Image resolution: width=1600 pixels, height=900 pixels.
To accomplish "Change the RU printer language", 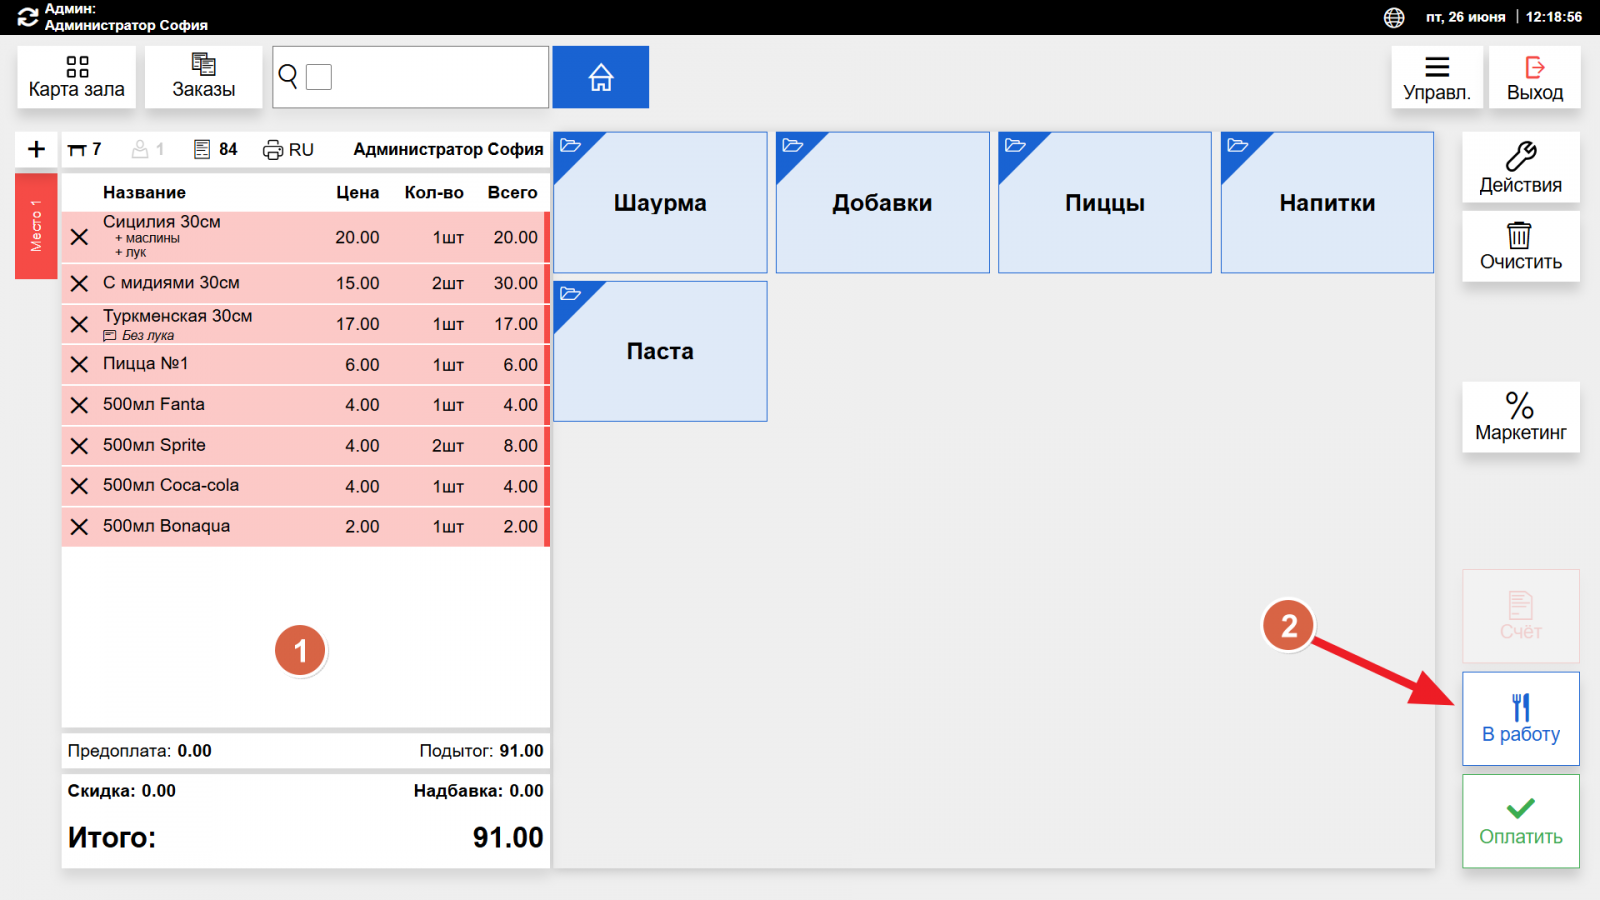I will 288,149.
